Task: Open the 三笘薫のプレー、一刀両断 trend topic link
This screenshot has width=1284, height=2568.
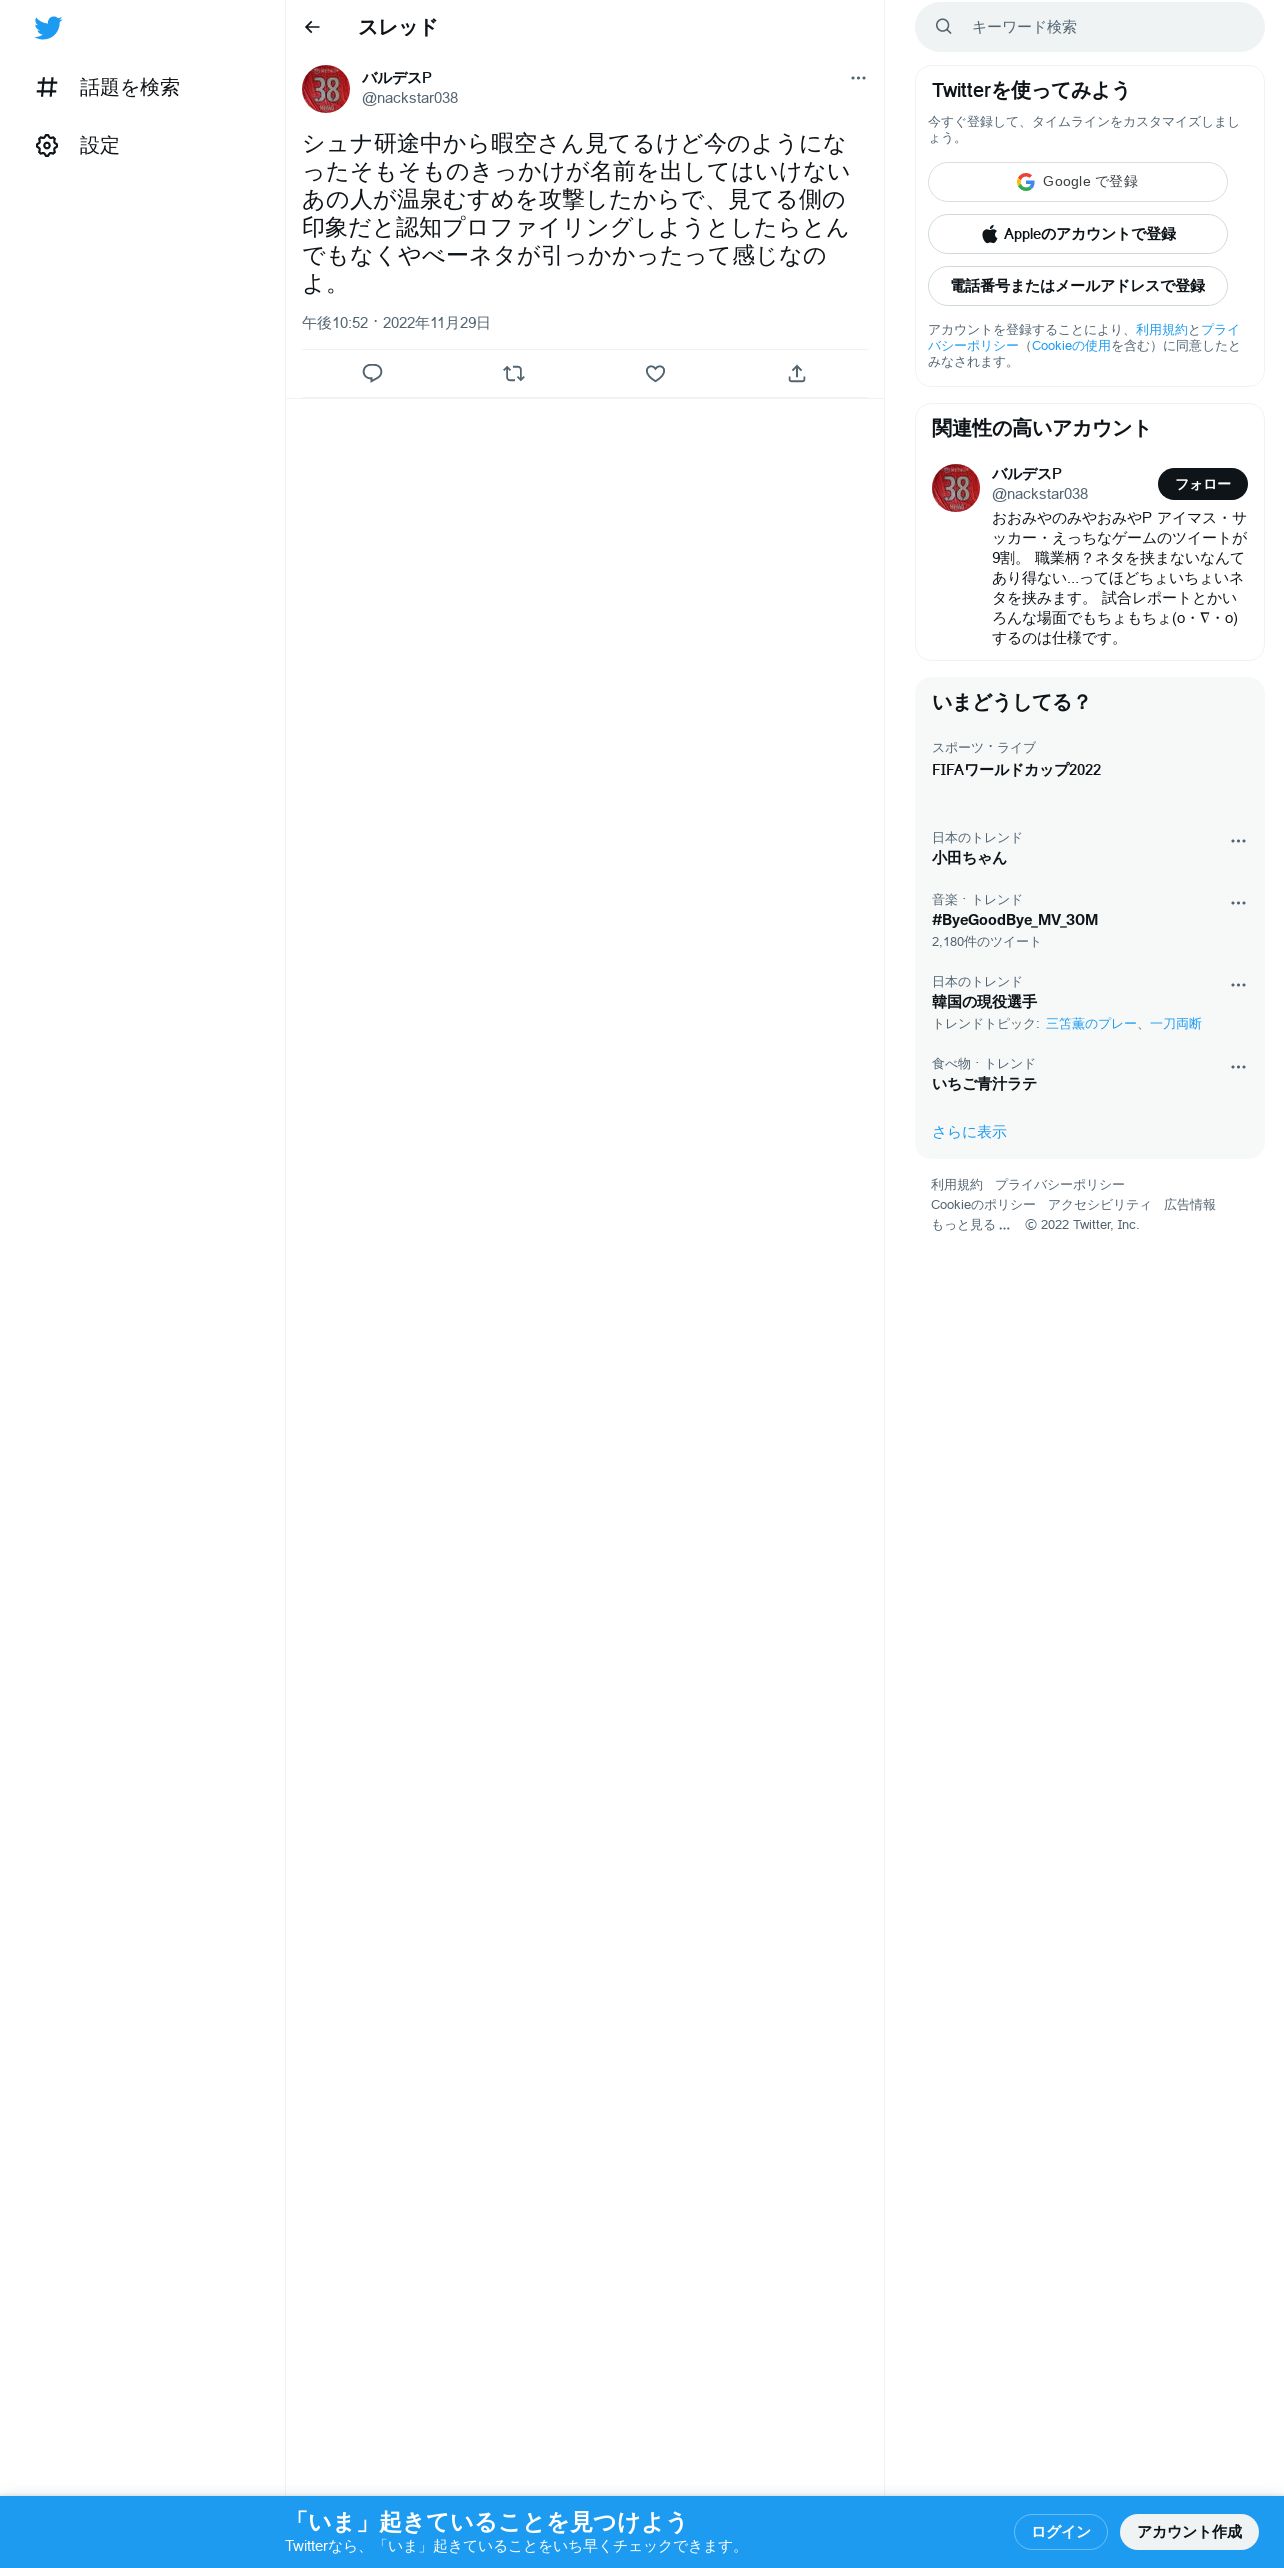Action: [1123, 1024]
